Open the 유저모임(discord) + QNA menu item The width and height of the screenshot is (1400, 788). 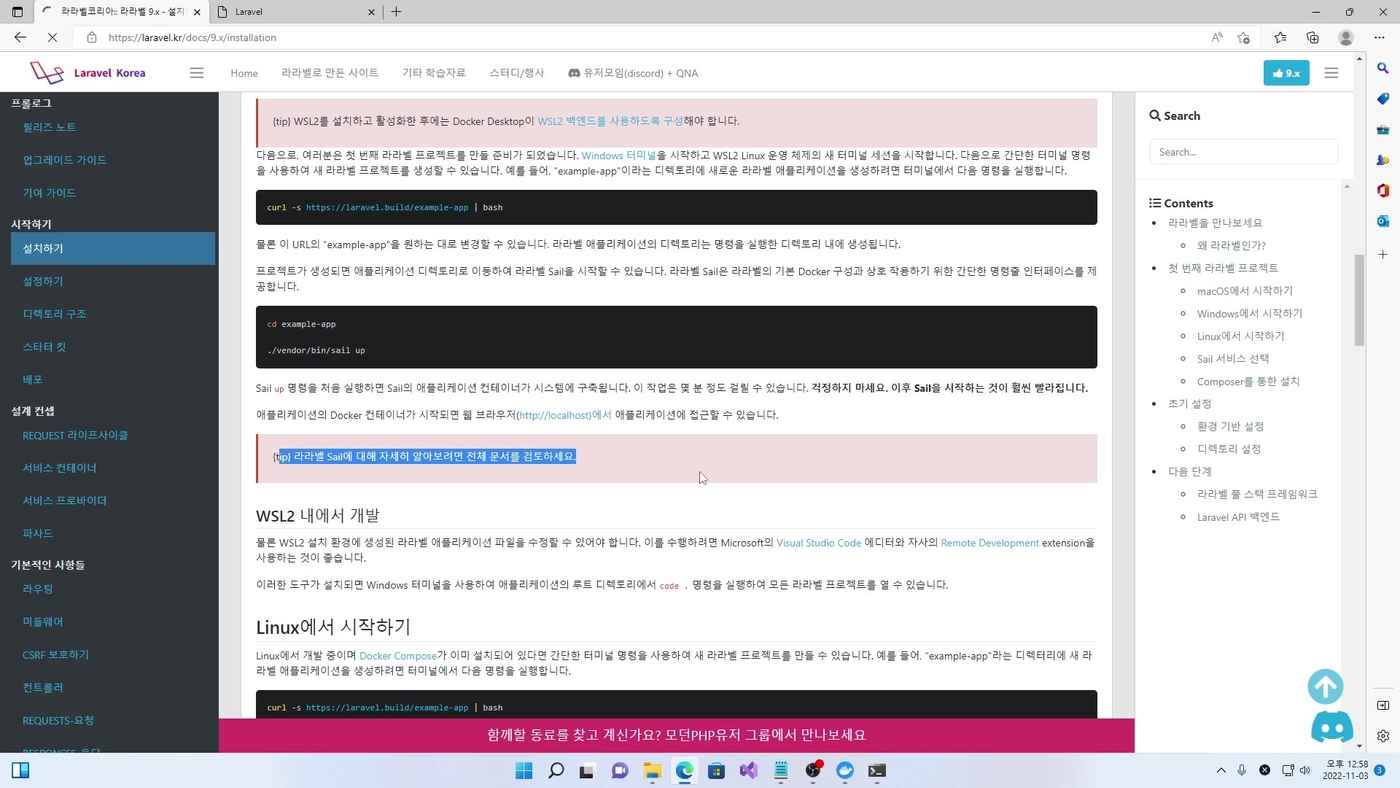click(633, 73)
